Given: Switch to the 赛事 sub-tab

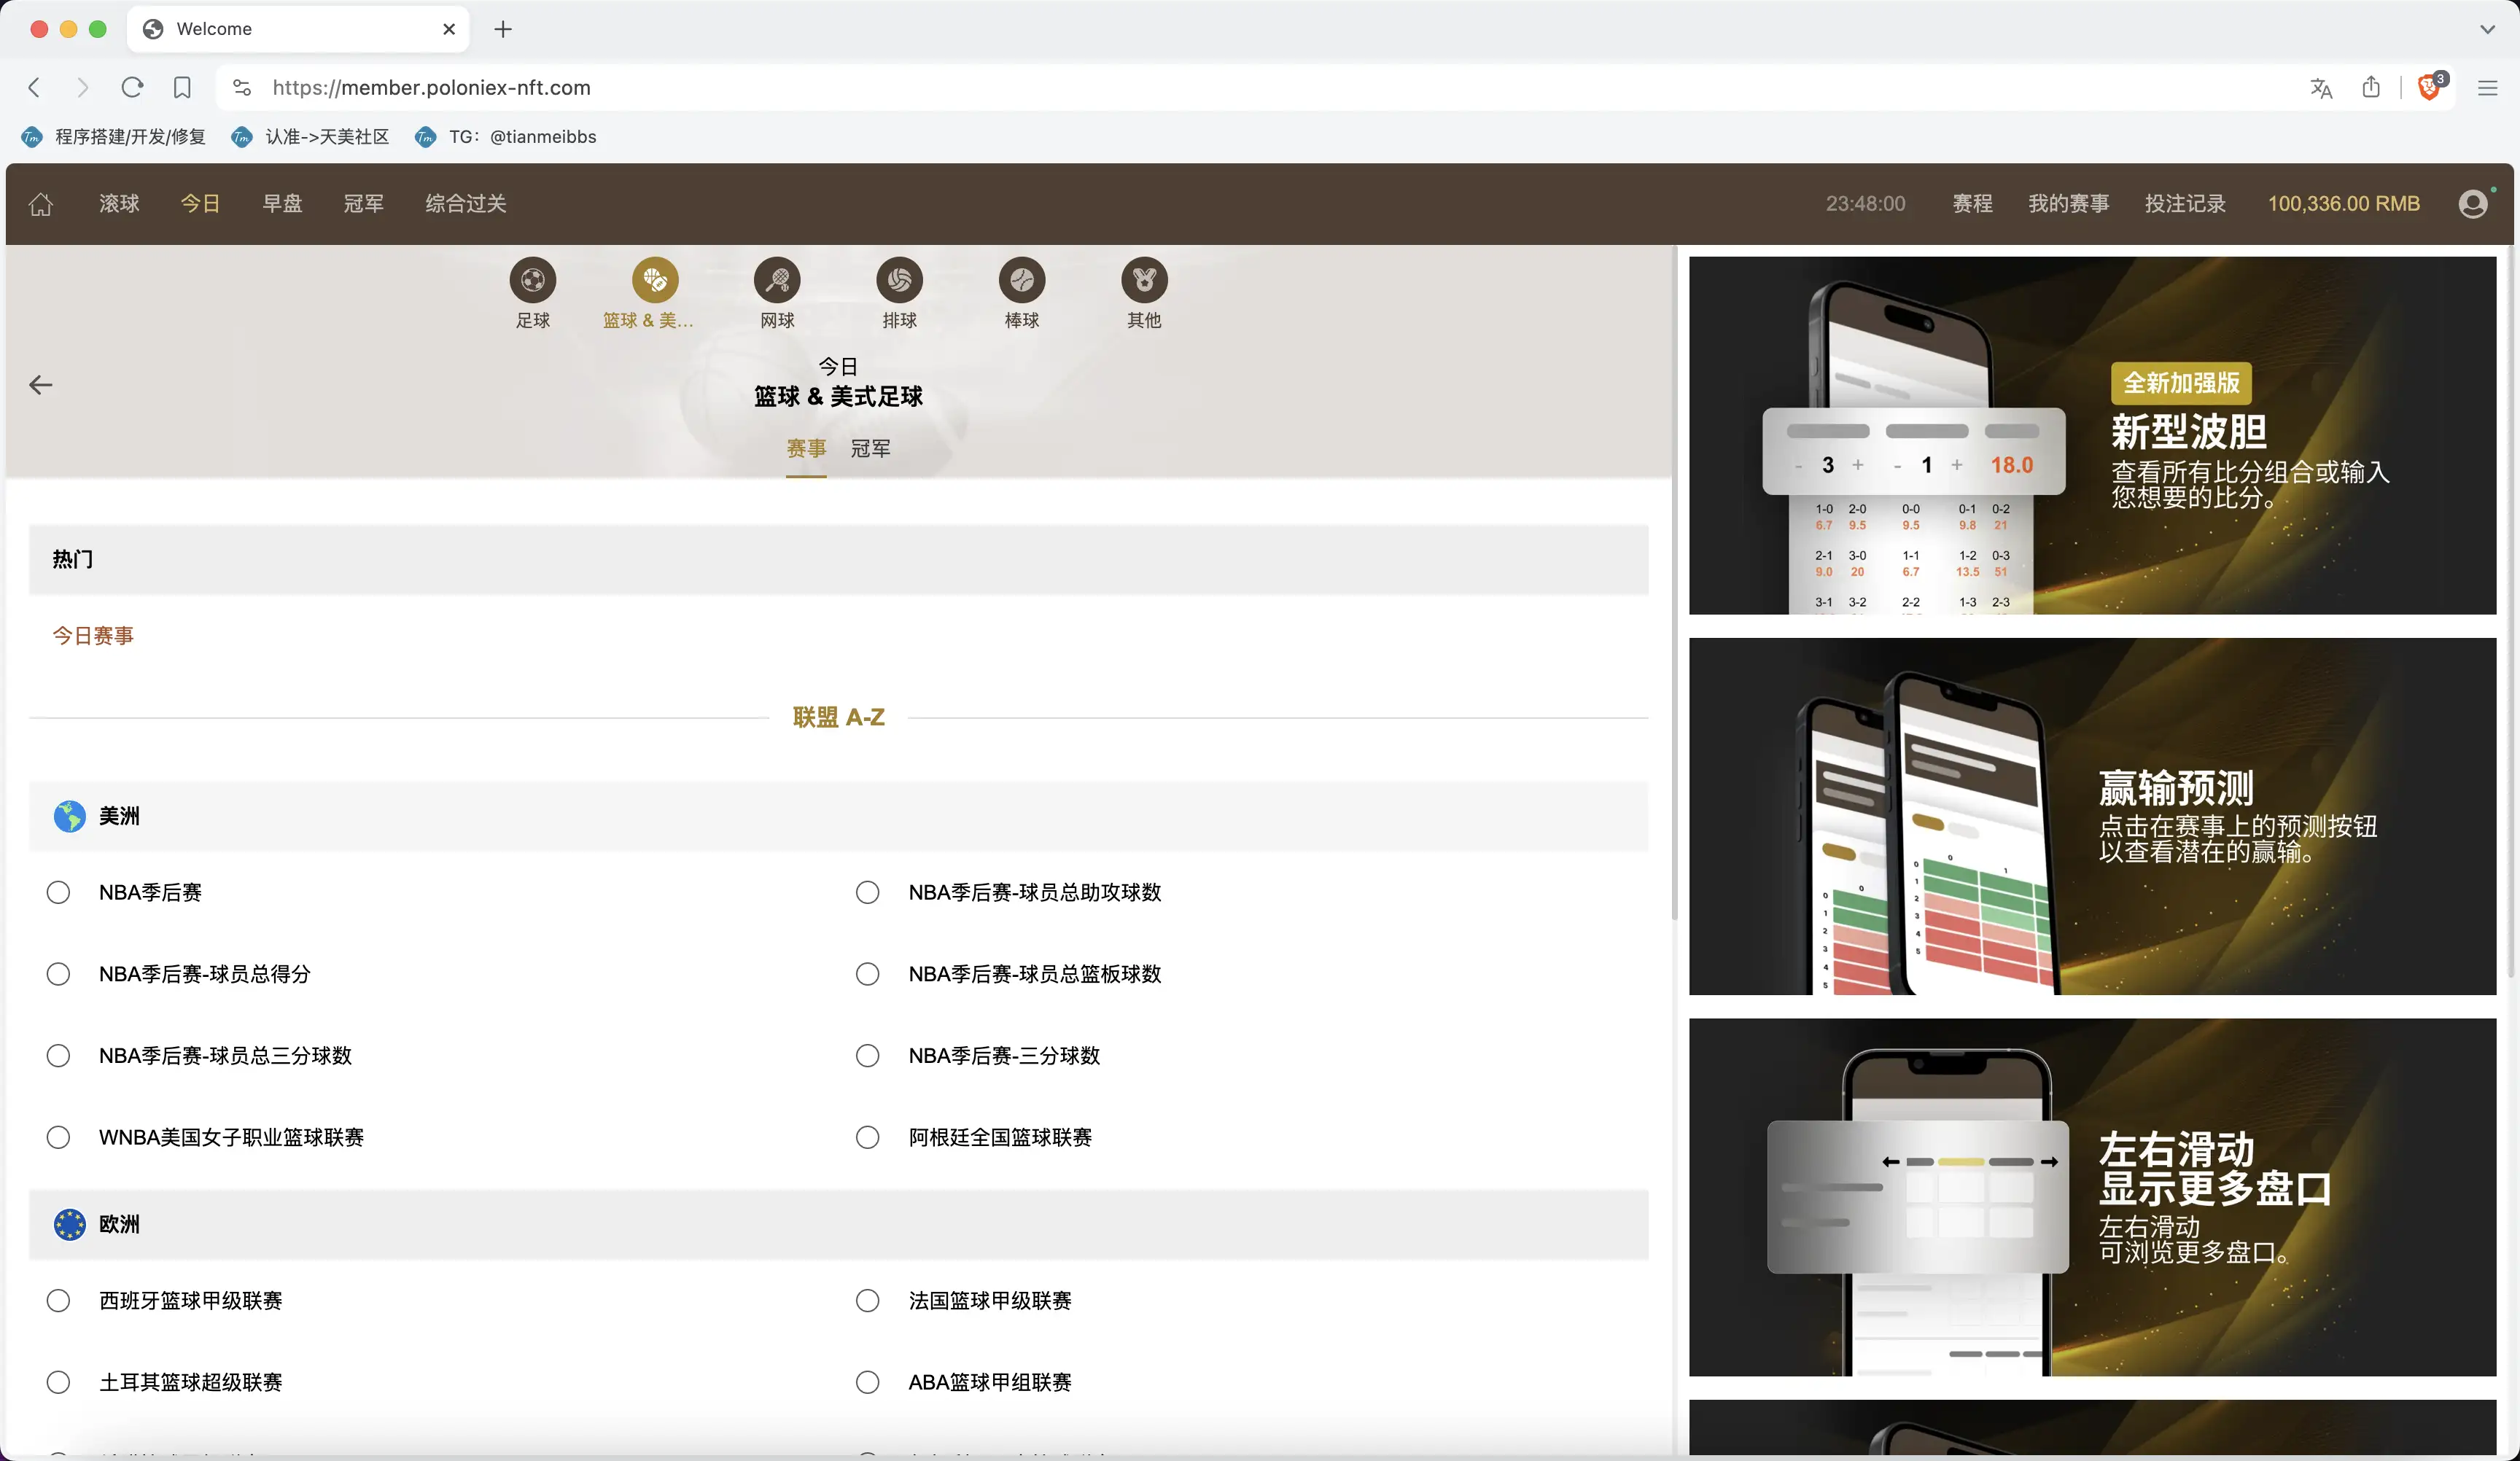Looking at the screenshot, I should coord(806,449).
